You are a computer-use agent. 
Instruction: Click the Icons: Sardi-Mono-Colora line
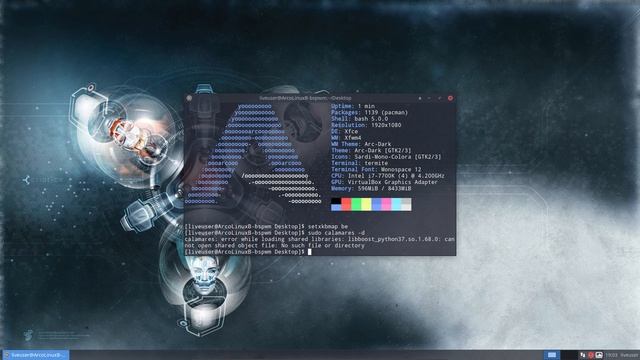click(x=386, y=157)
